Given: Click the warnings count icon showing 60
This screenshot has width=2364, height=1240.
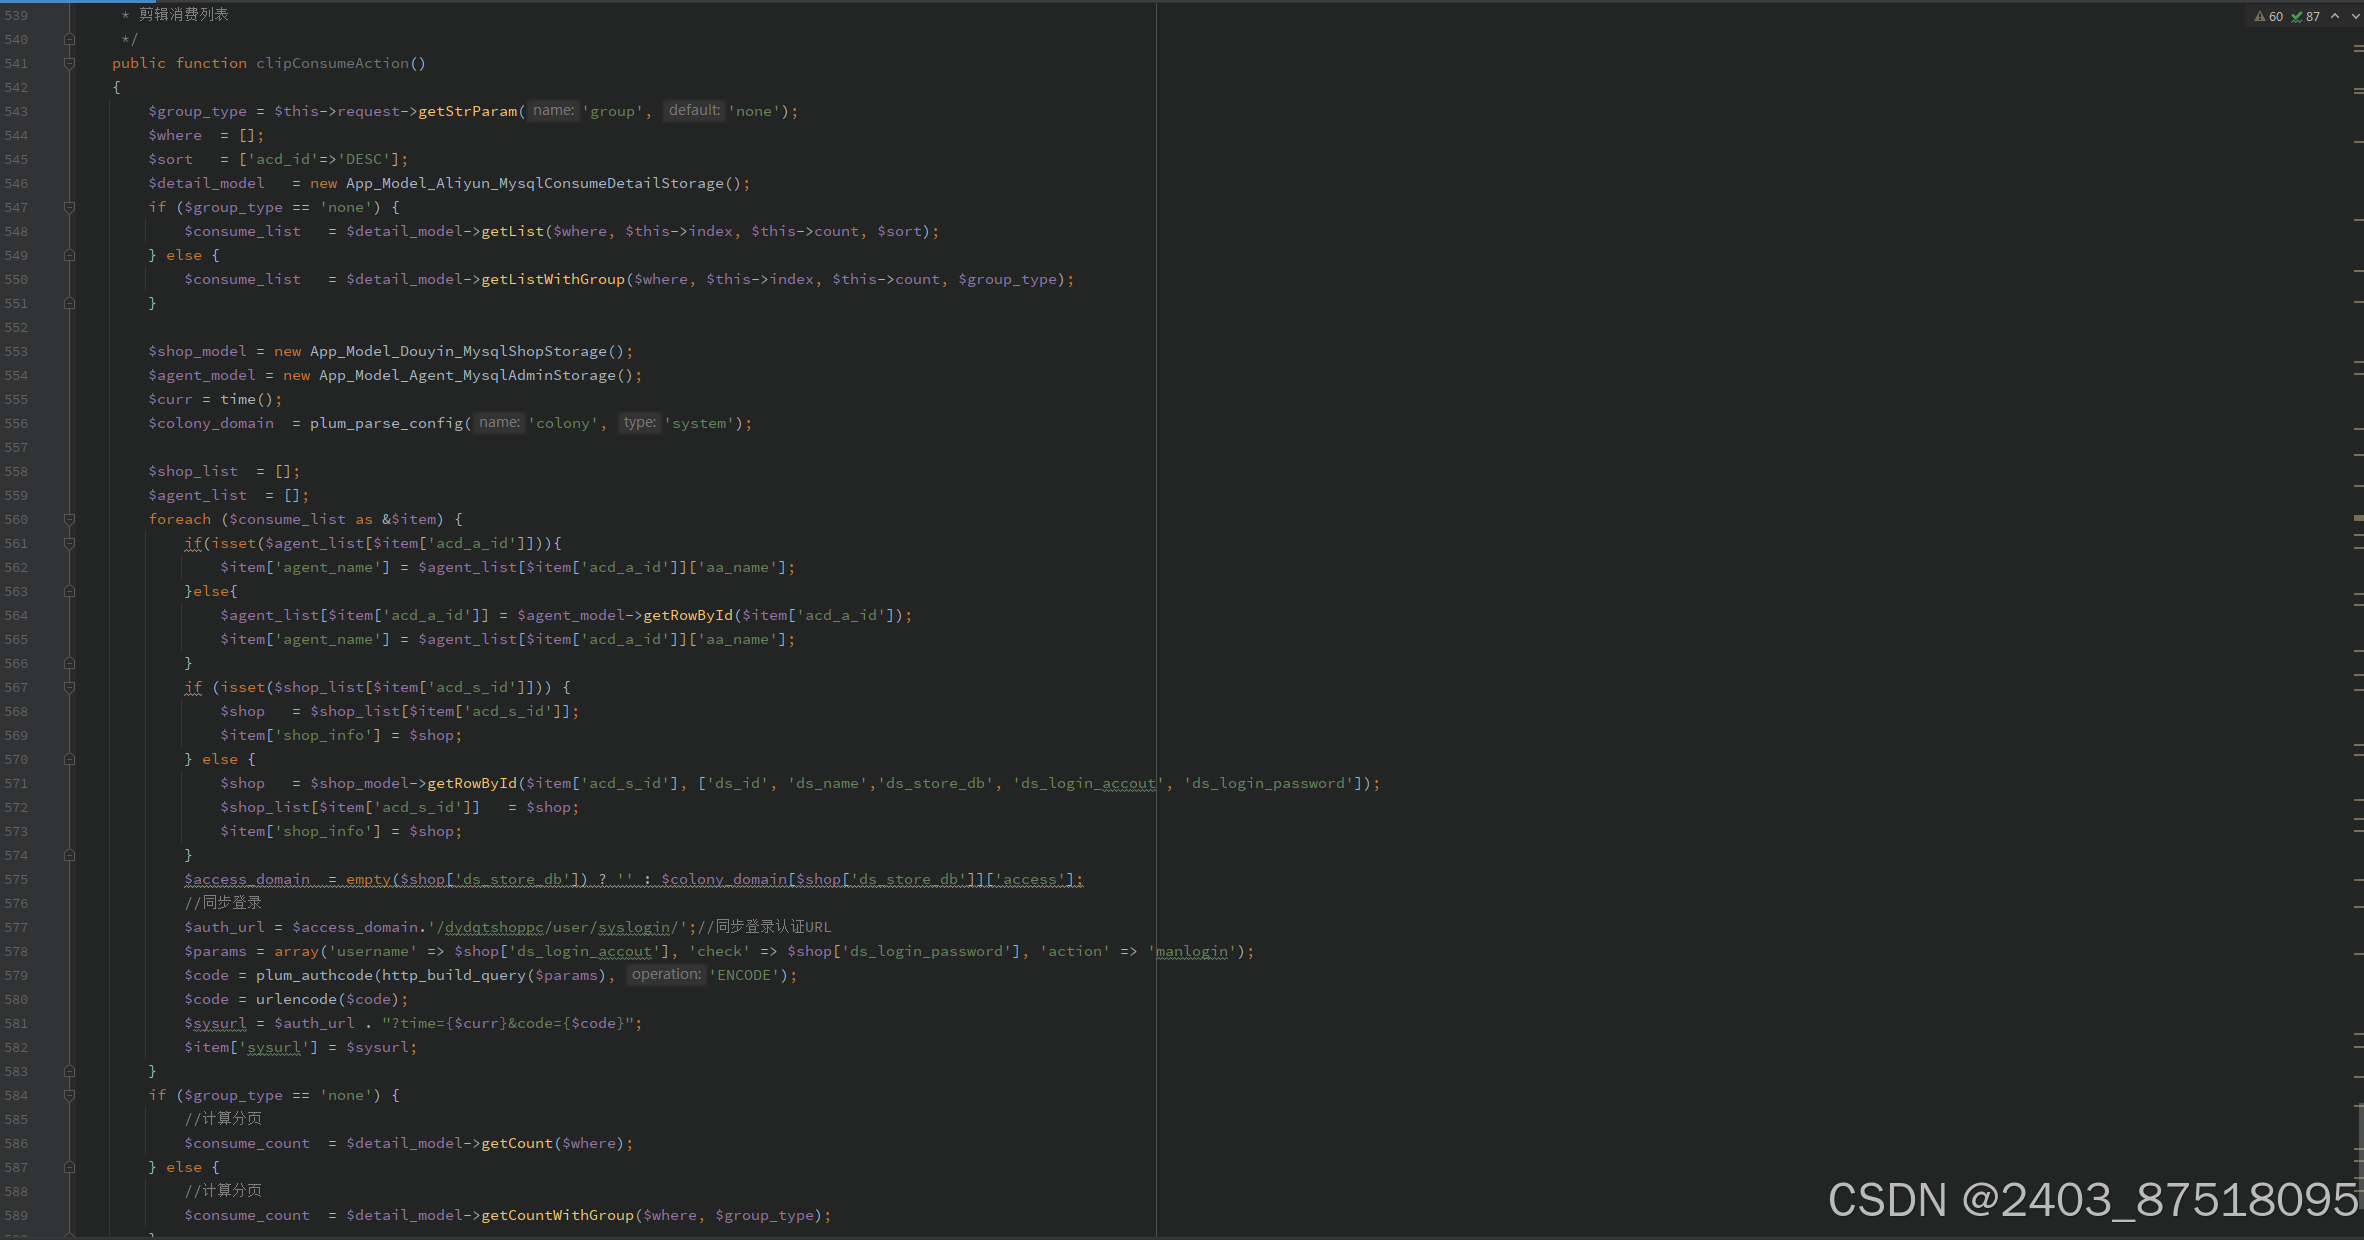Looking at the screenshot, I should click(2268, 16).
